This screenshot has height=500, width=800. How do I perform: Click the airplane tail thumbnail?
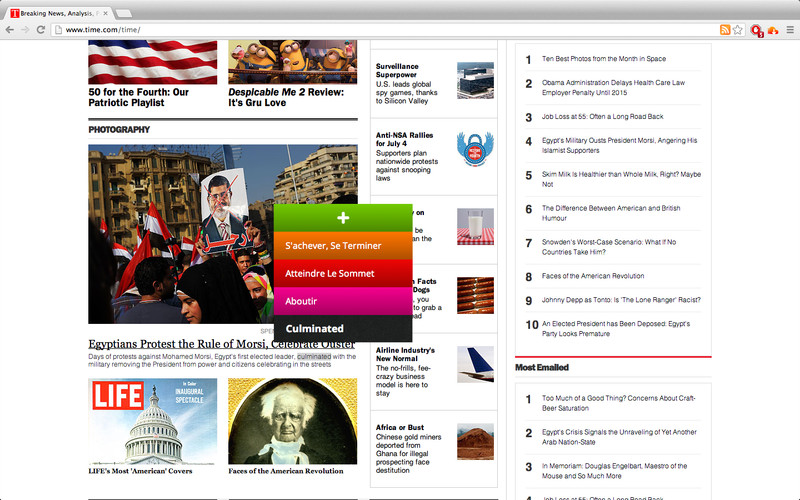click(x=475, y=364)
